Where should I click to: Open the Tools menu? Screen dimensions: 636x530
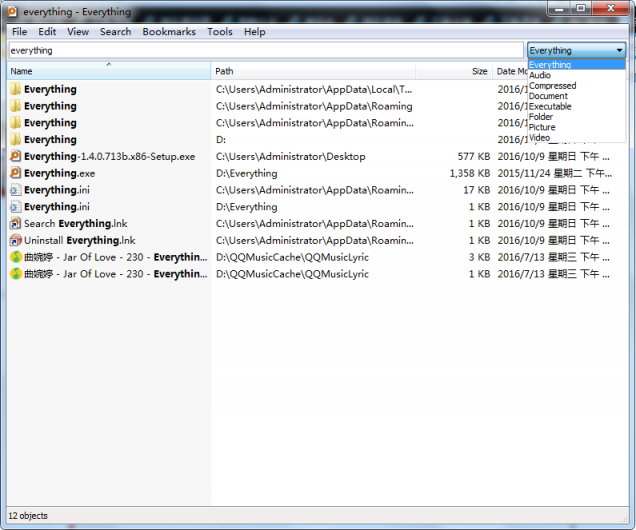[x=220, y=32]
